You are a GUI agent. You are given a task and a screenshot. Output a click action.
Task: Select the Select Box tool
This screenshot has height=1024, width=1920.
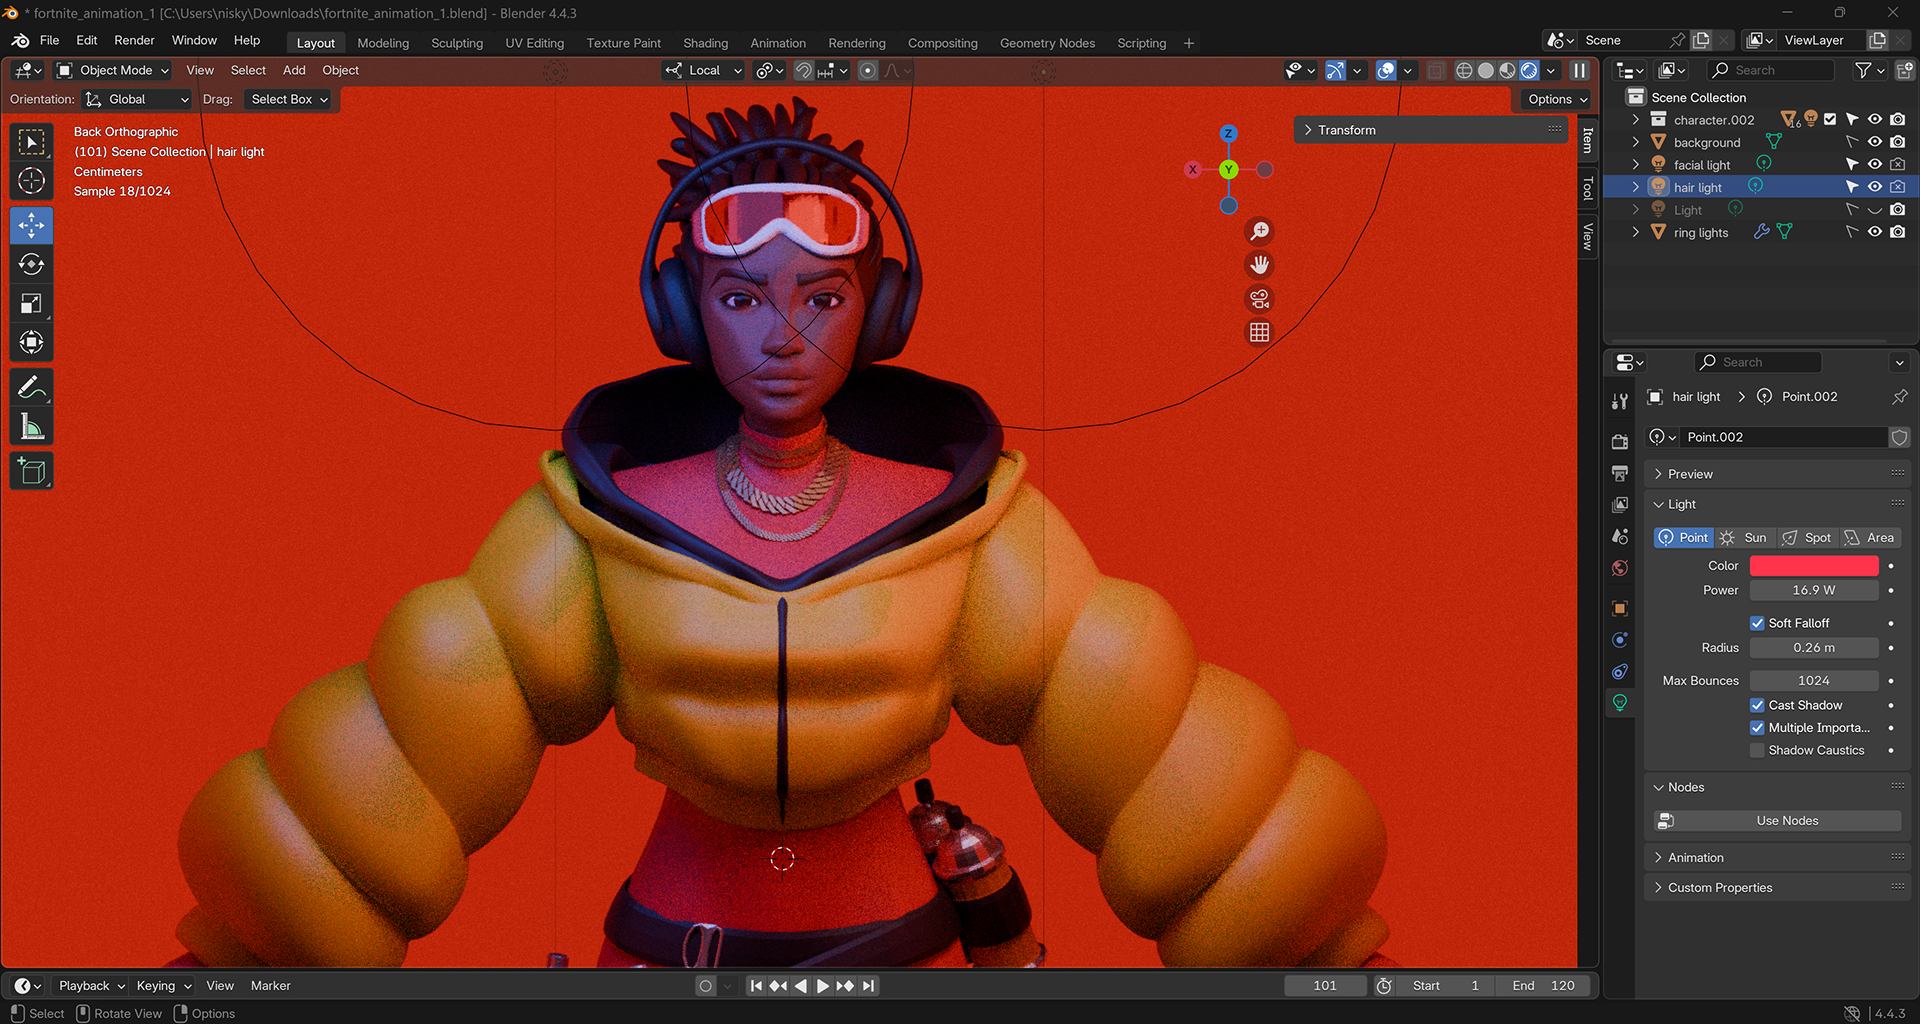point(32,143)
